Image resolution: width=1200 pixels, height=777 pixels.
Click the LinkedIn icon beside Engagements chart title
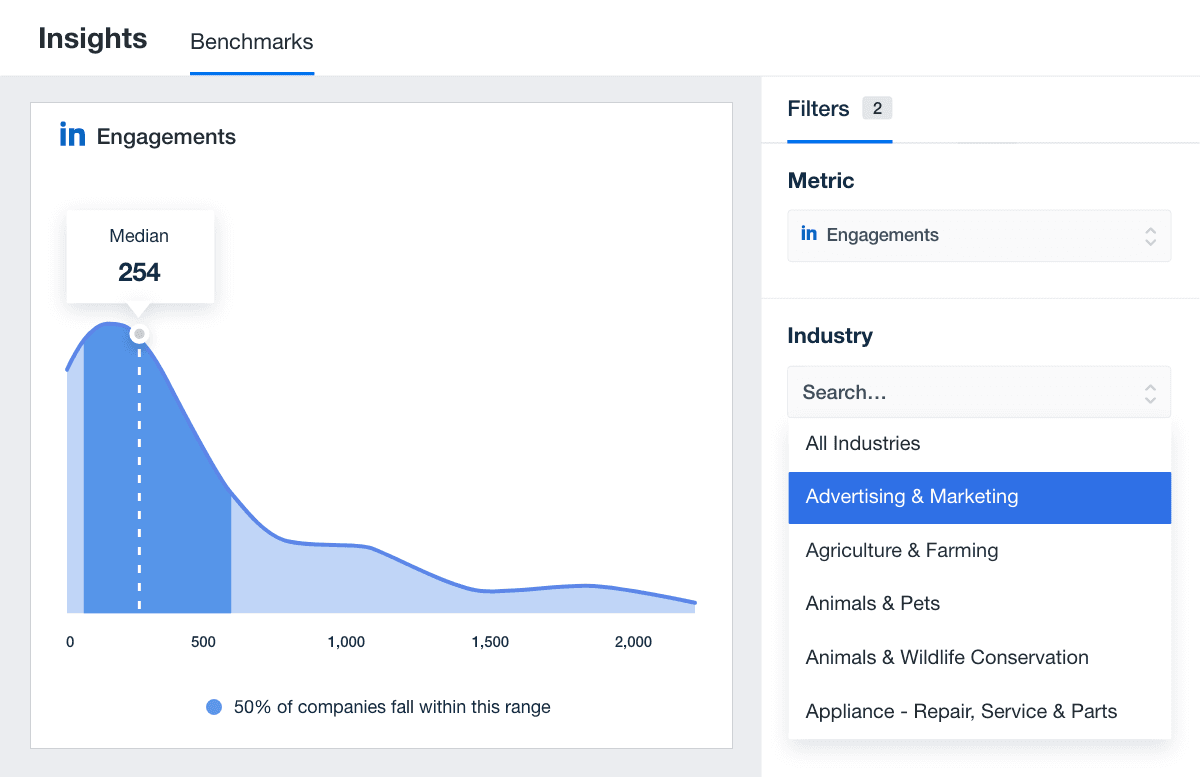[72, 134]
